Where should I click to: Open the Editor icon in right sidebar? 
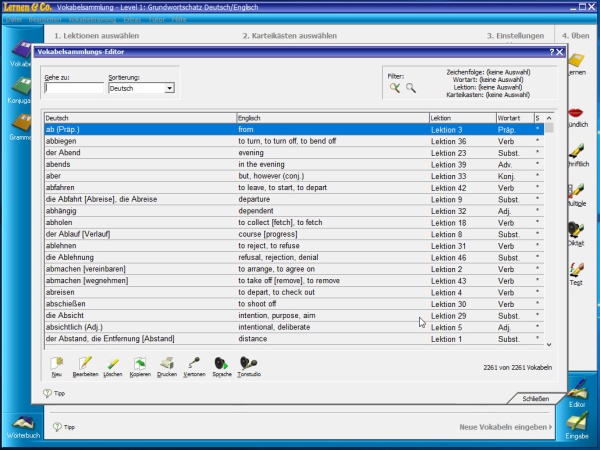[x=577, y=389]
